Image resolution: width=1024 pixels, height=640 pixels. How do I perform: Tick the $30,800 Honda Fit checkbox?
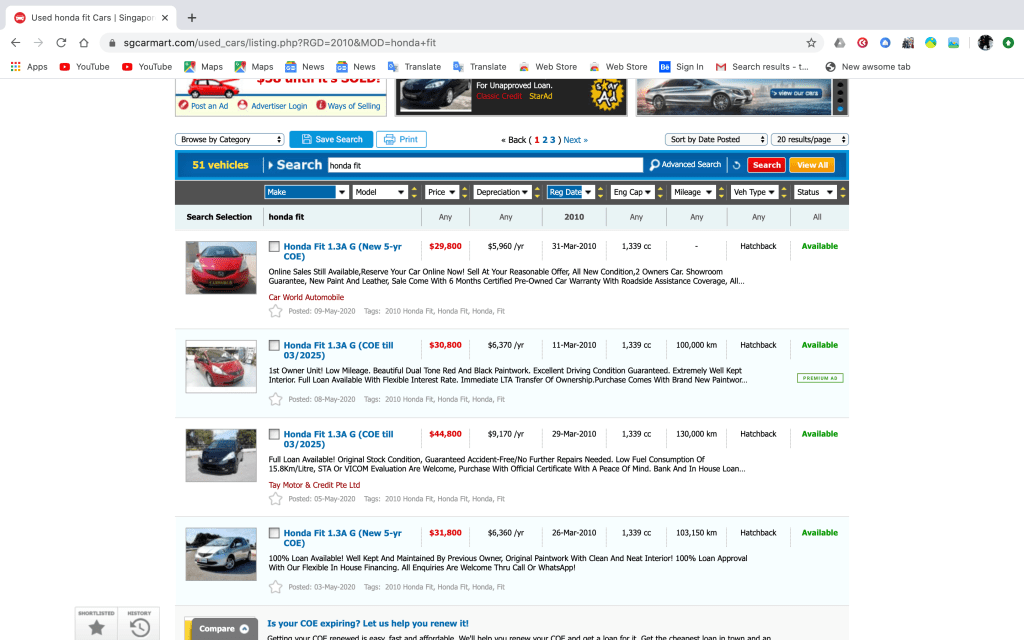click(x=275, y=345)
